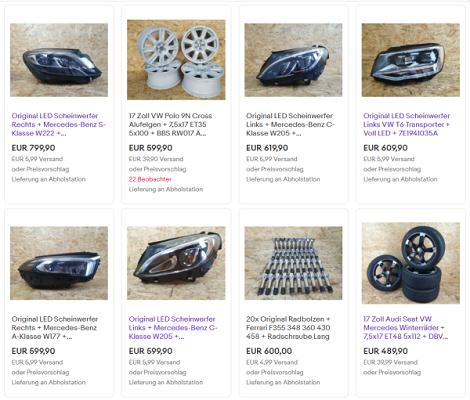Open the 619,90 EUR Mercedes C-Klasse W205 title
The height and width of the screenshot is (400, 470).
(x=290, y=124)
